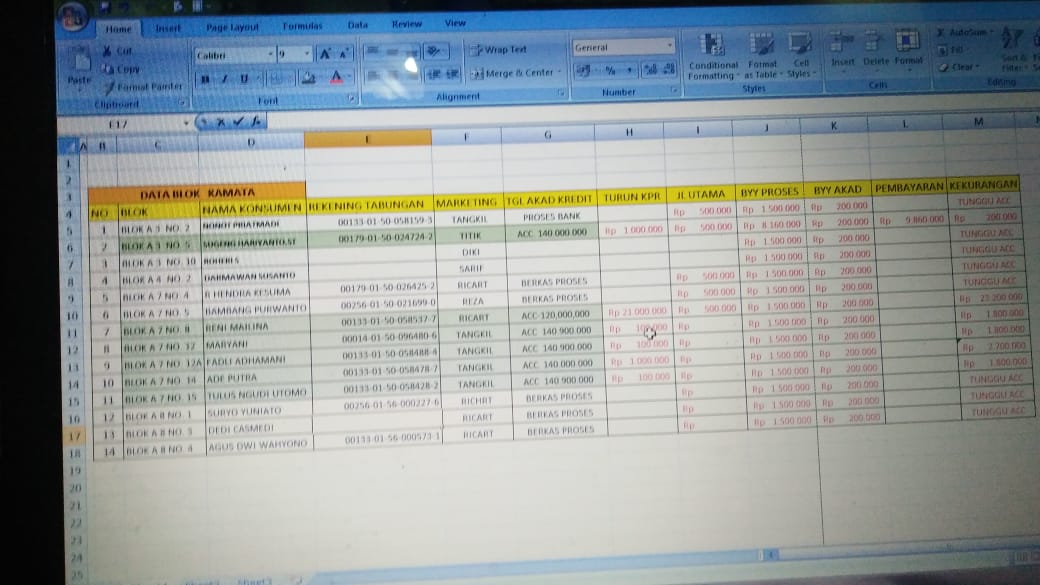1040x585 pixels.
Task: Open the Merge & Center dropdown arrow
Action: (x=559, y=72)
